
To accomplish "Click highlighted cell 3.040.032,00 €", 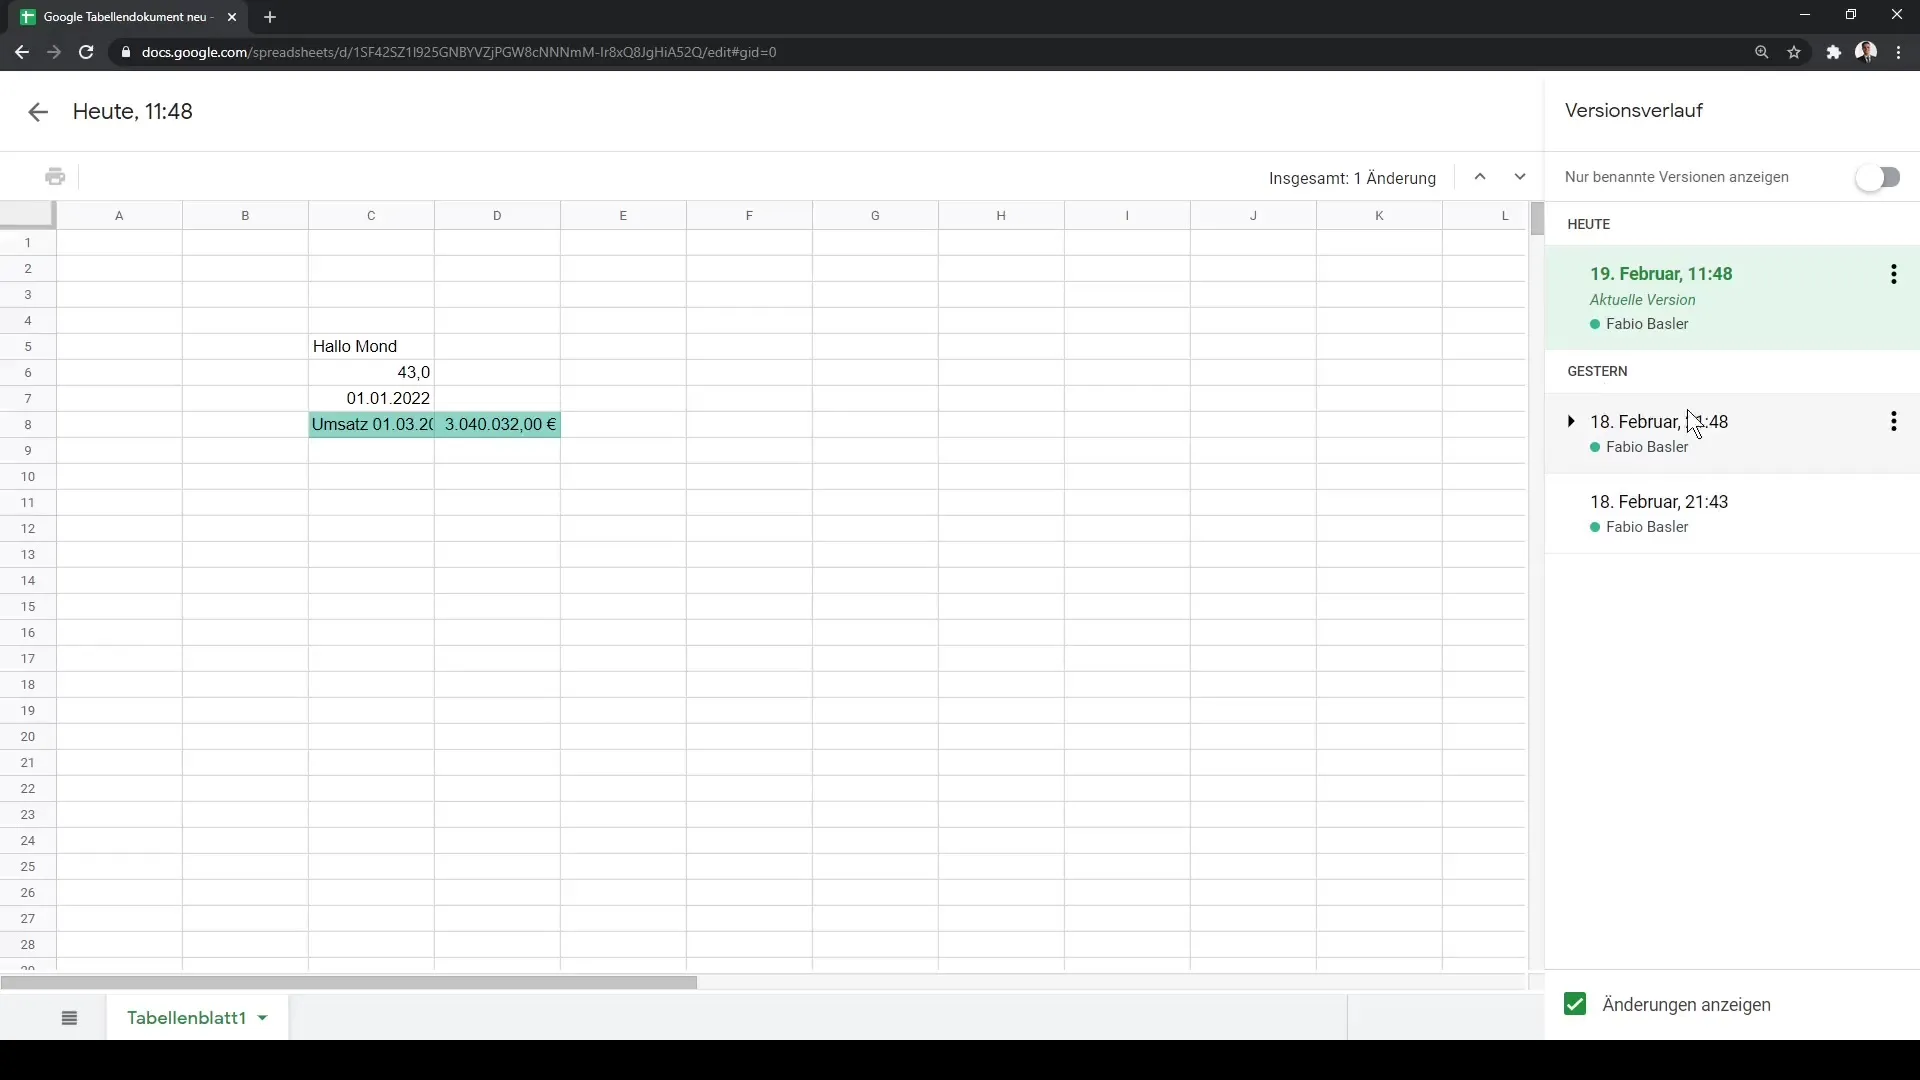I will pos(497,424).
